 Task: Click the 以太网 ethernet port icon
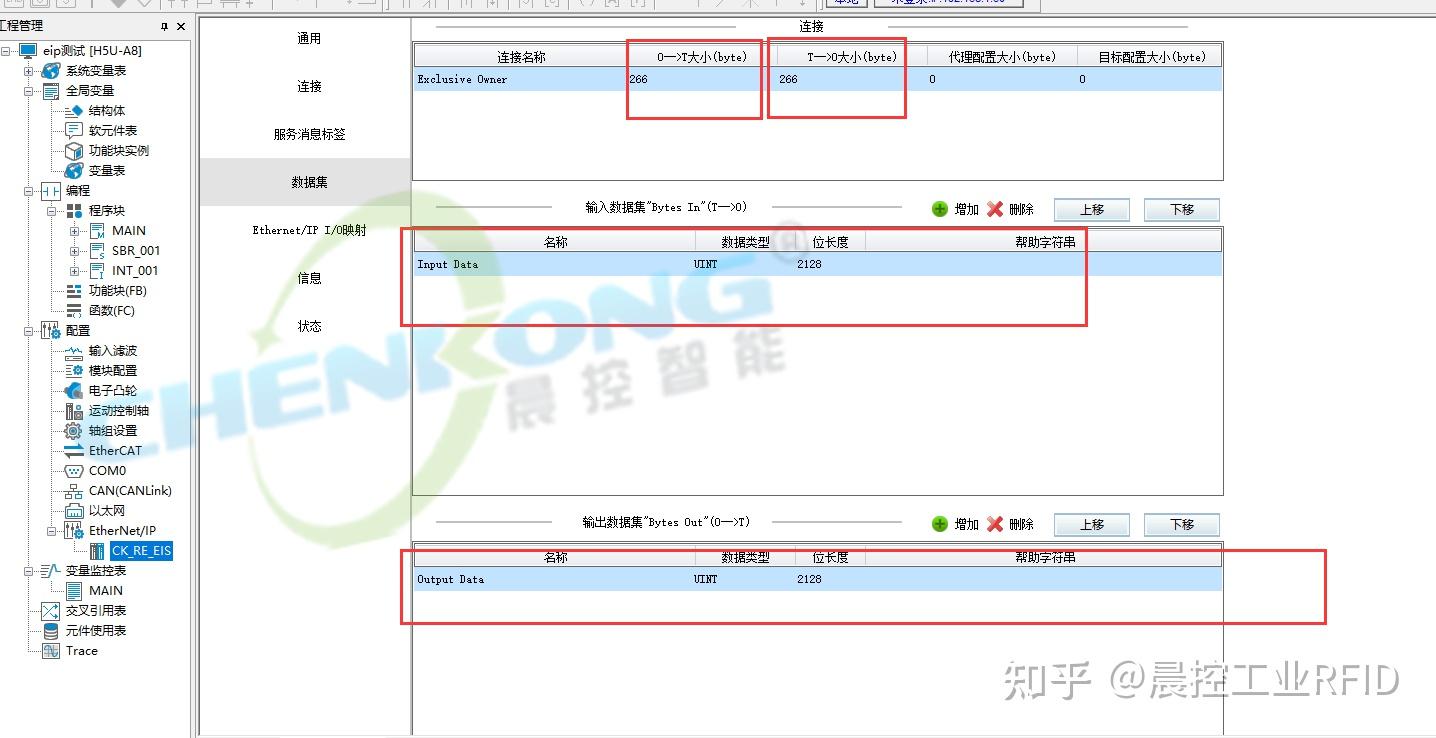point(73,511)
